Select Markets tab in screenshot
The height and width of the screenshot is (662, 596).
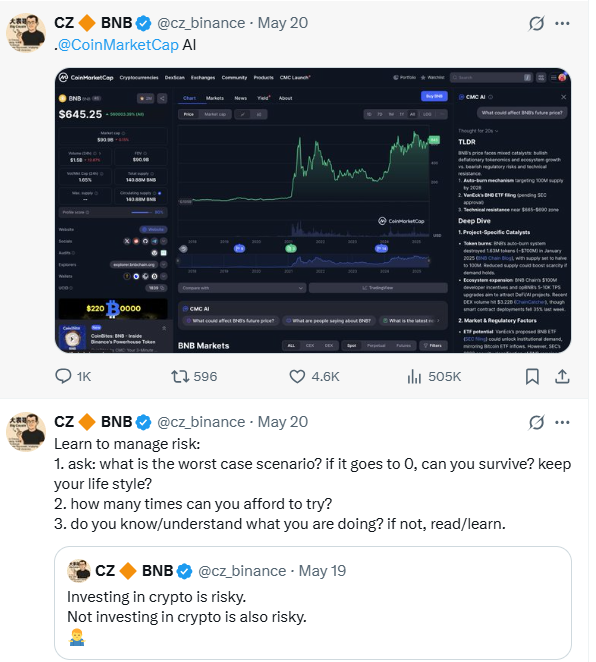(215, 98)
